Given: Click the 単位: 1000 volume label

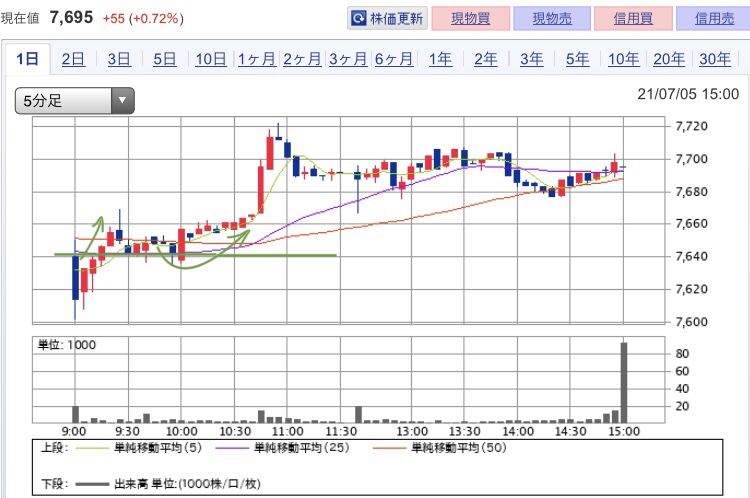Looking at the screenshot, I should 66,345.
